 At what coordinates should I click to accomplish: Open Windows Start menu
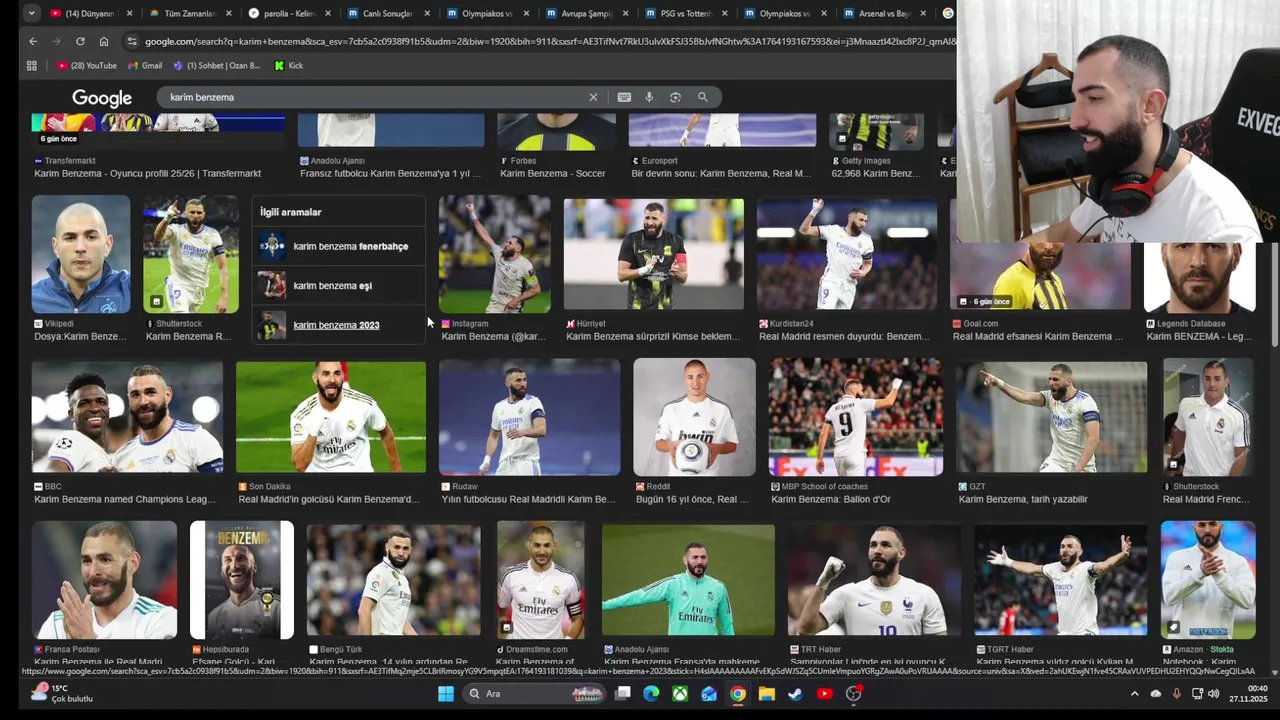tap(445, 693)
